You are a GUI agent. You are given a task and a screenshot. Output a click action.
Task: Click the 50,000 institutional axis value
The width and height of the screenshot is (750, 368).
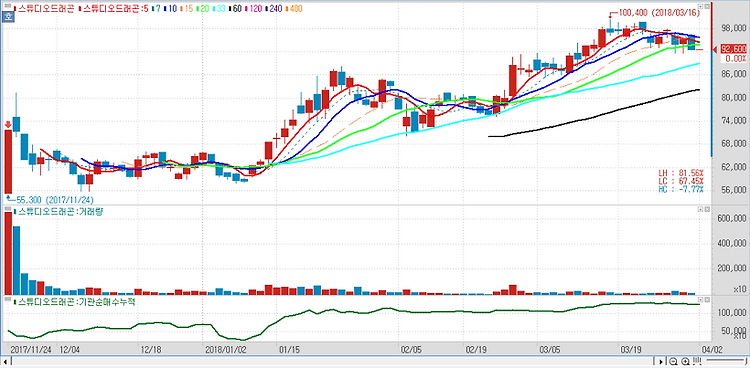pos(733,331)
